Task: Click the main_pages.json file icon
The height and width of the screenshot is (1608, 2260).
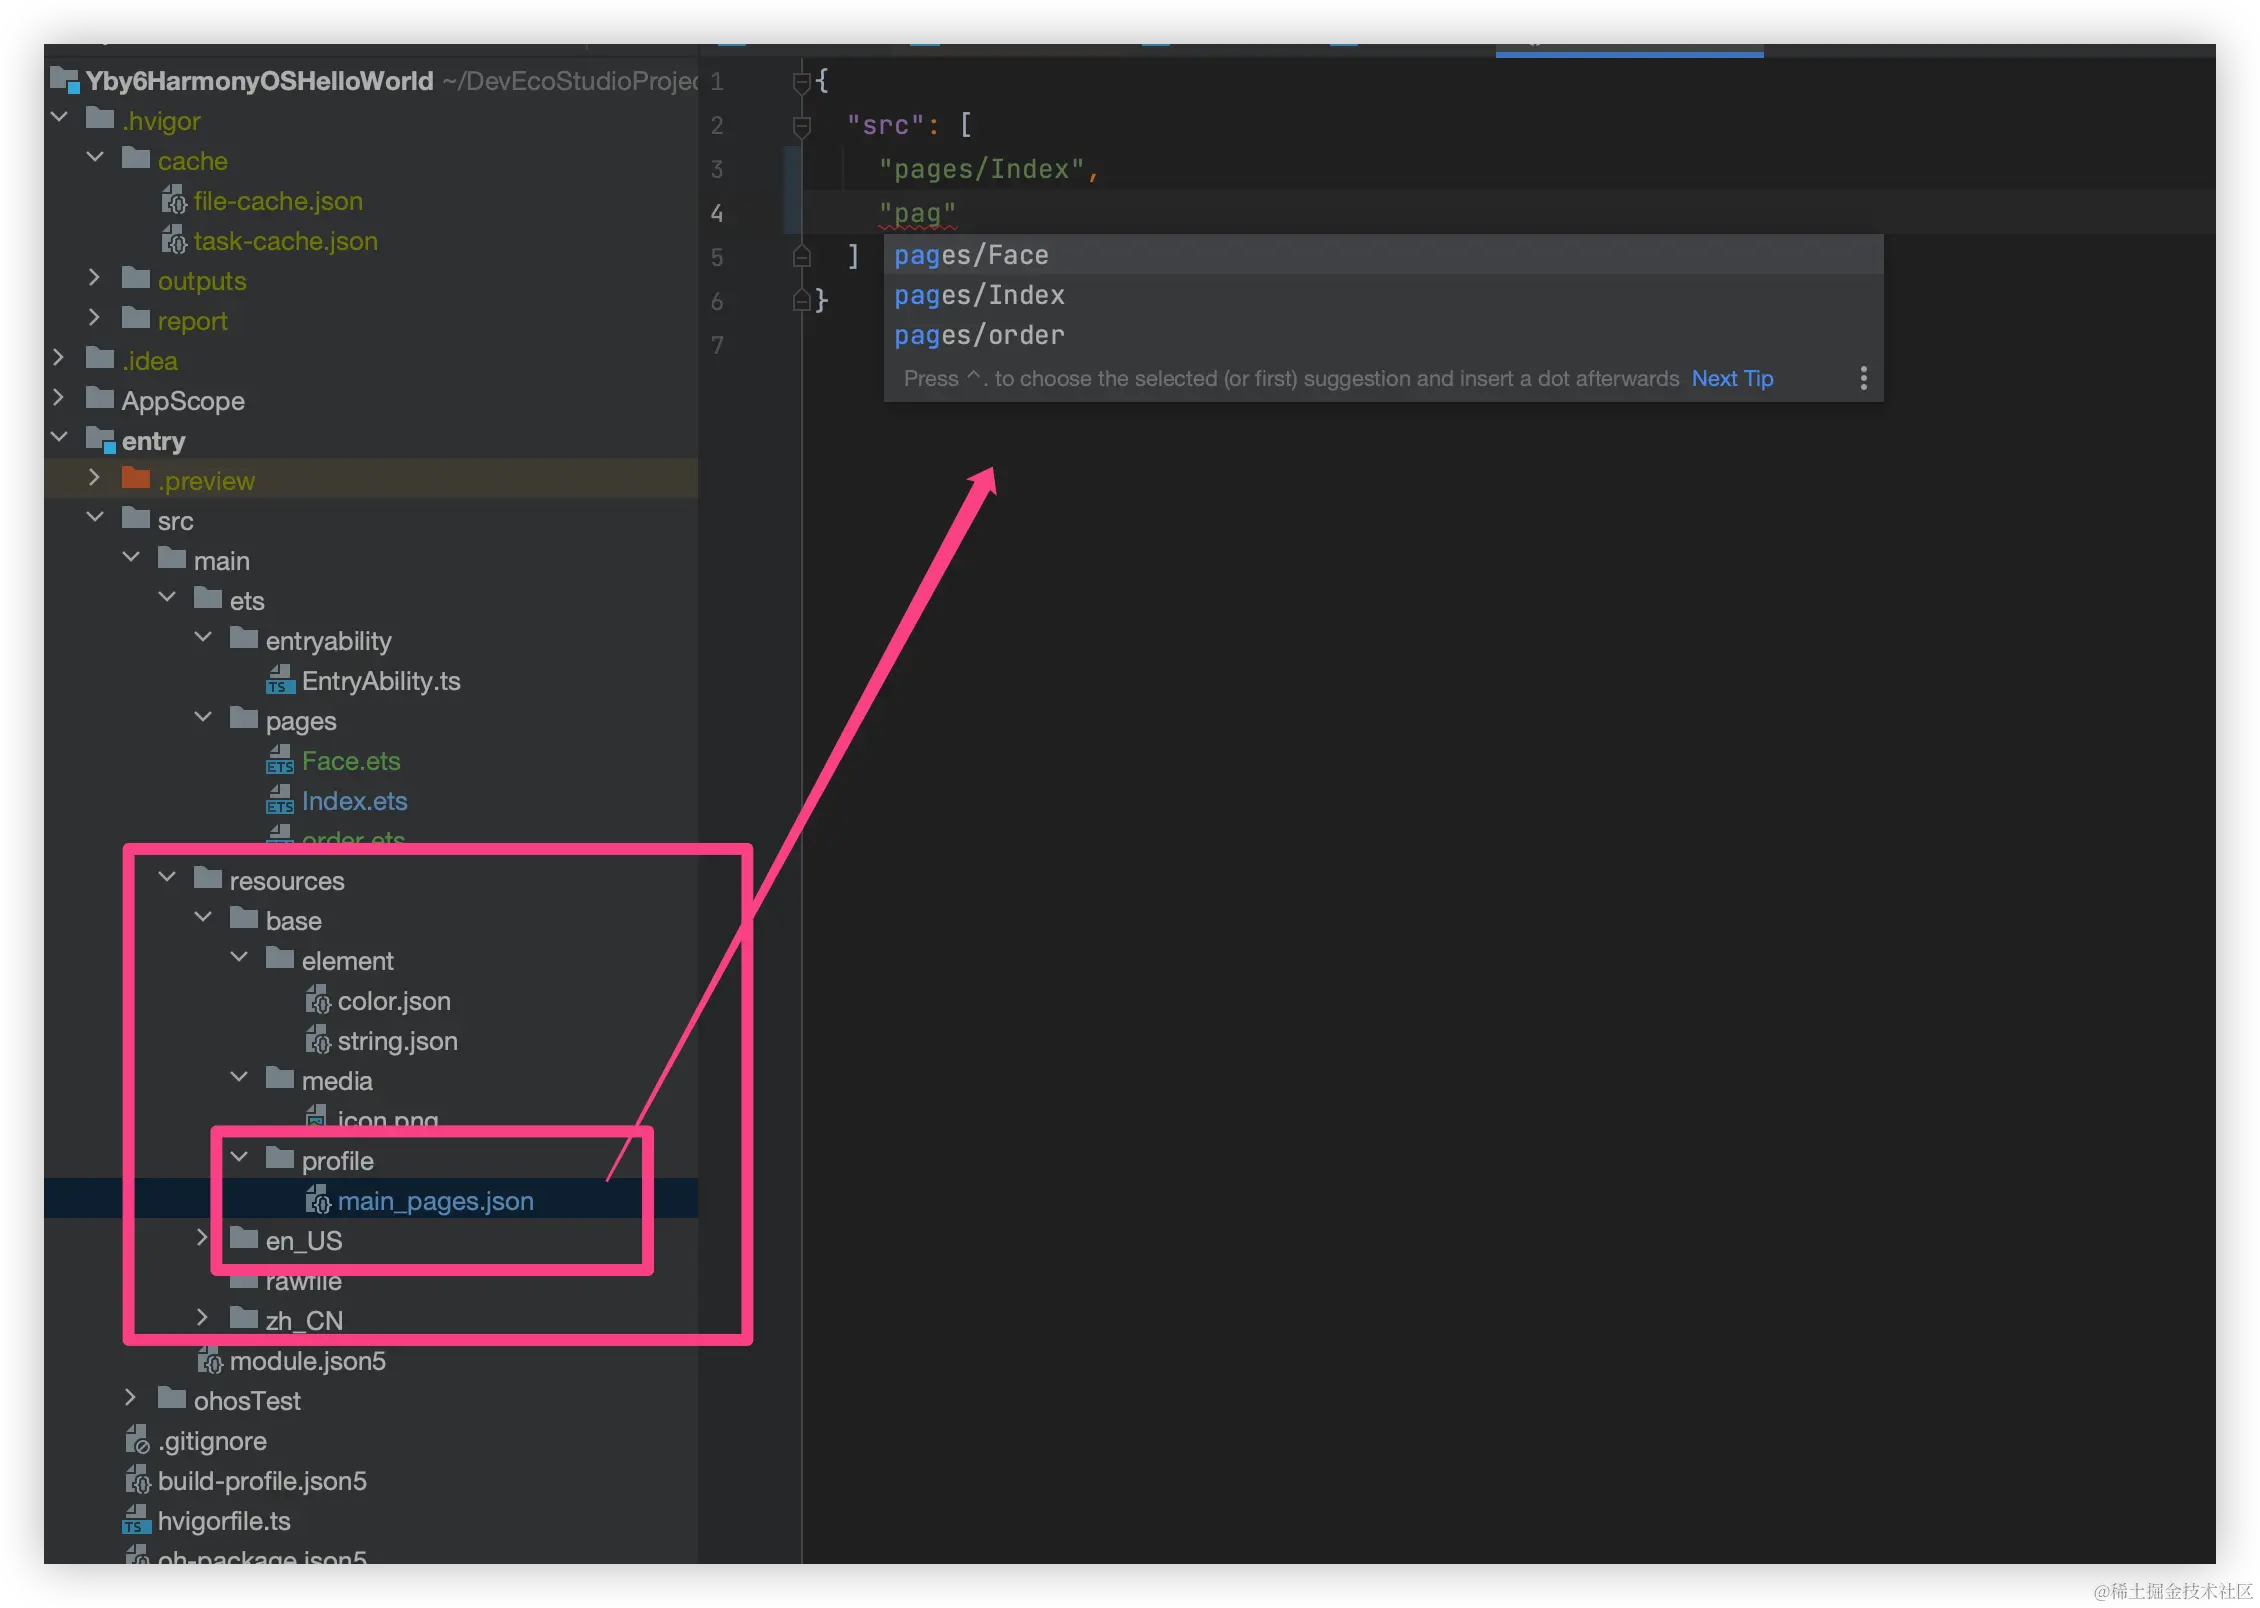Action: 317,1200
